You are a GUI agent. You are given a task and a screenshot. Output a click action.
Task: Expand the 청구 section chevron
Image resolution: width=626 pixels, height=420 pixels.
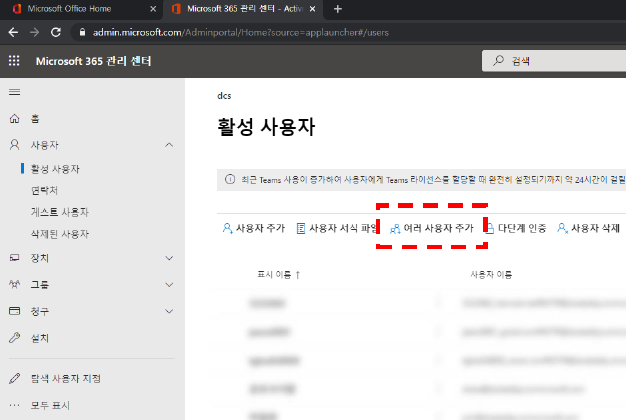[169, 311]
